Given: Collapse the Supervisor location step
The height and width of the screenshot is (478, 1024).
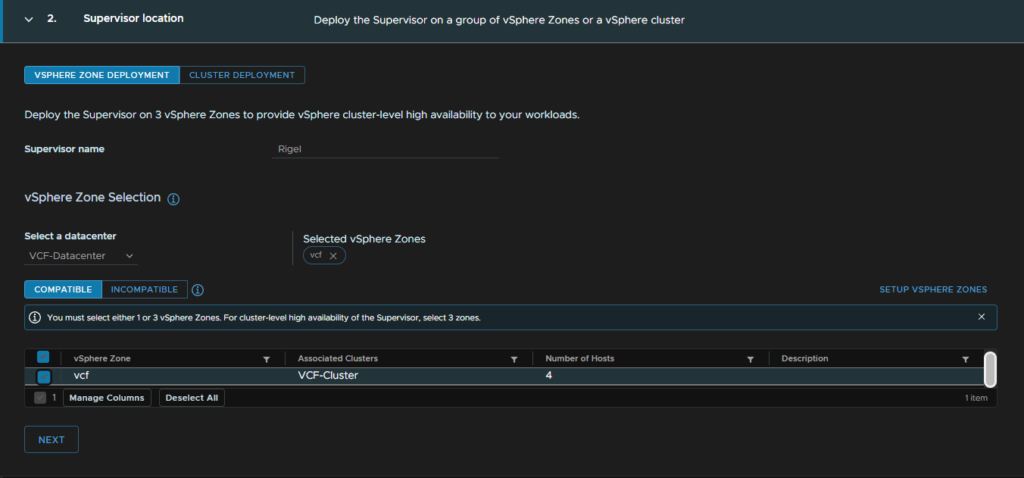Looking at the screenshot, I should [x=28, y=19].
